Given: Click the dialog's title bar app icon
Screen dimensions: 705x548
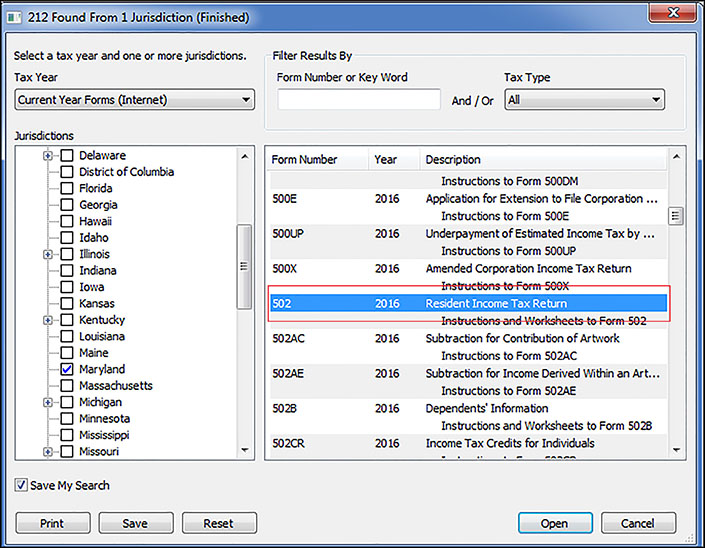Looking at the screenshot, I should [x=15, y=17].
